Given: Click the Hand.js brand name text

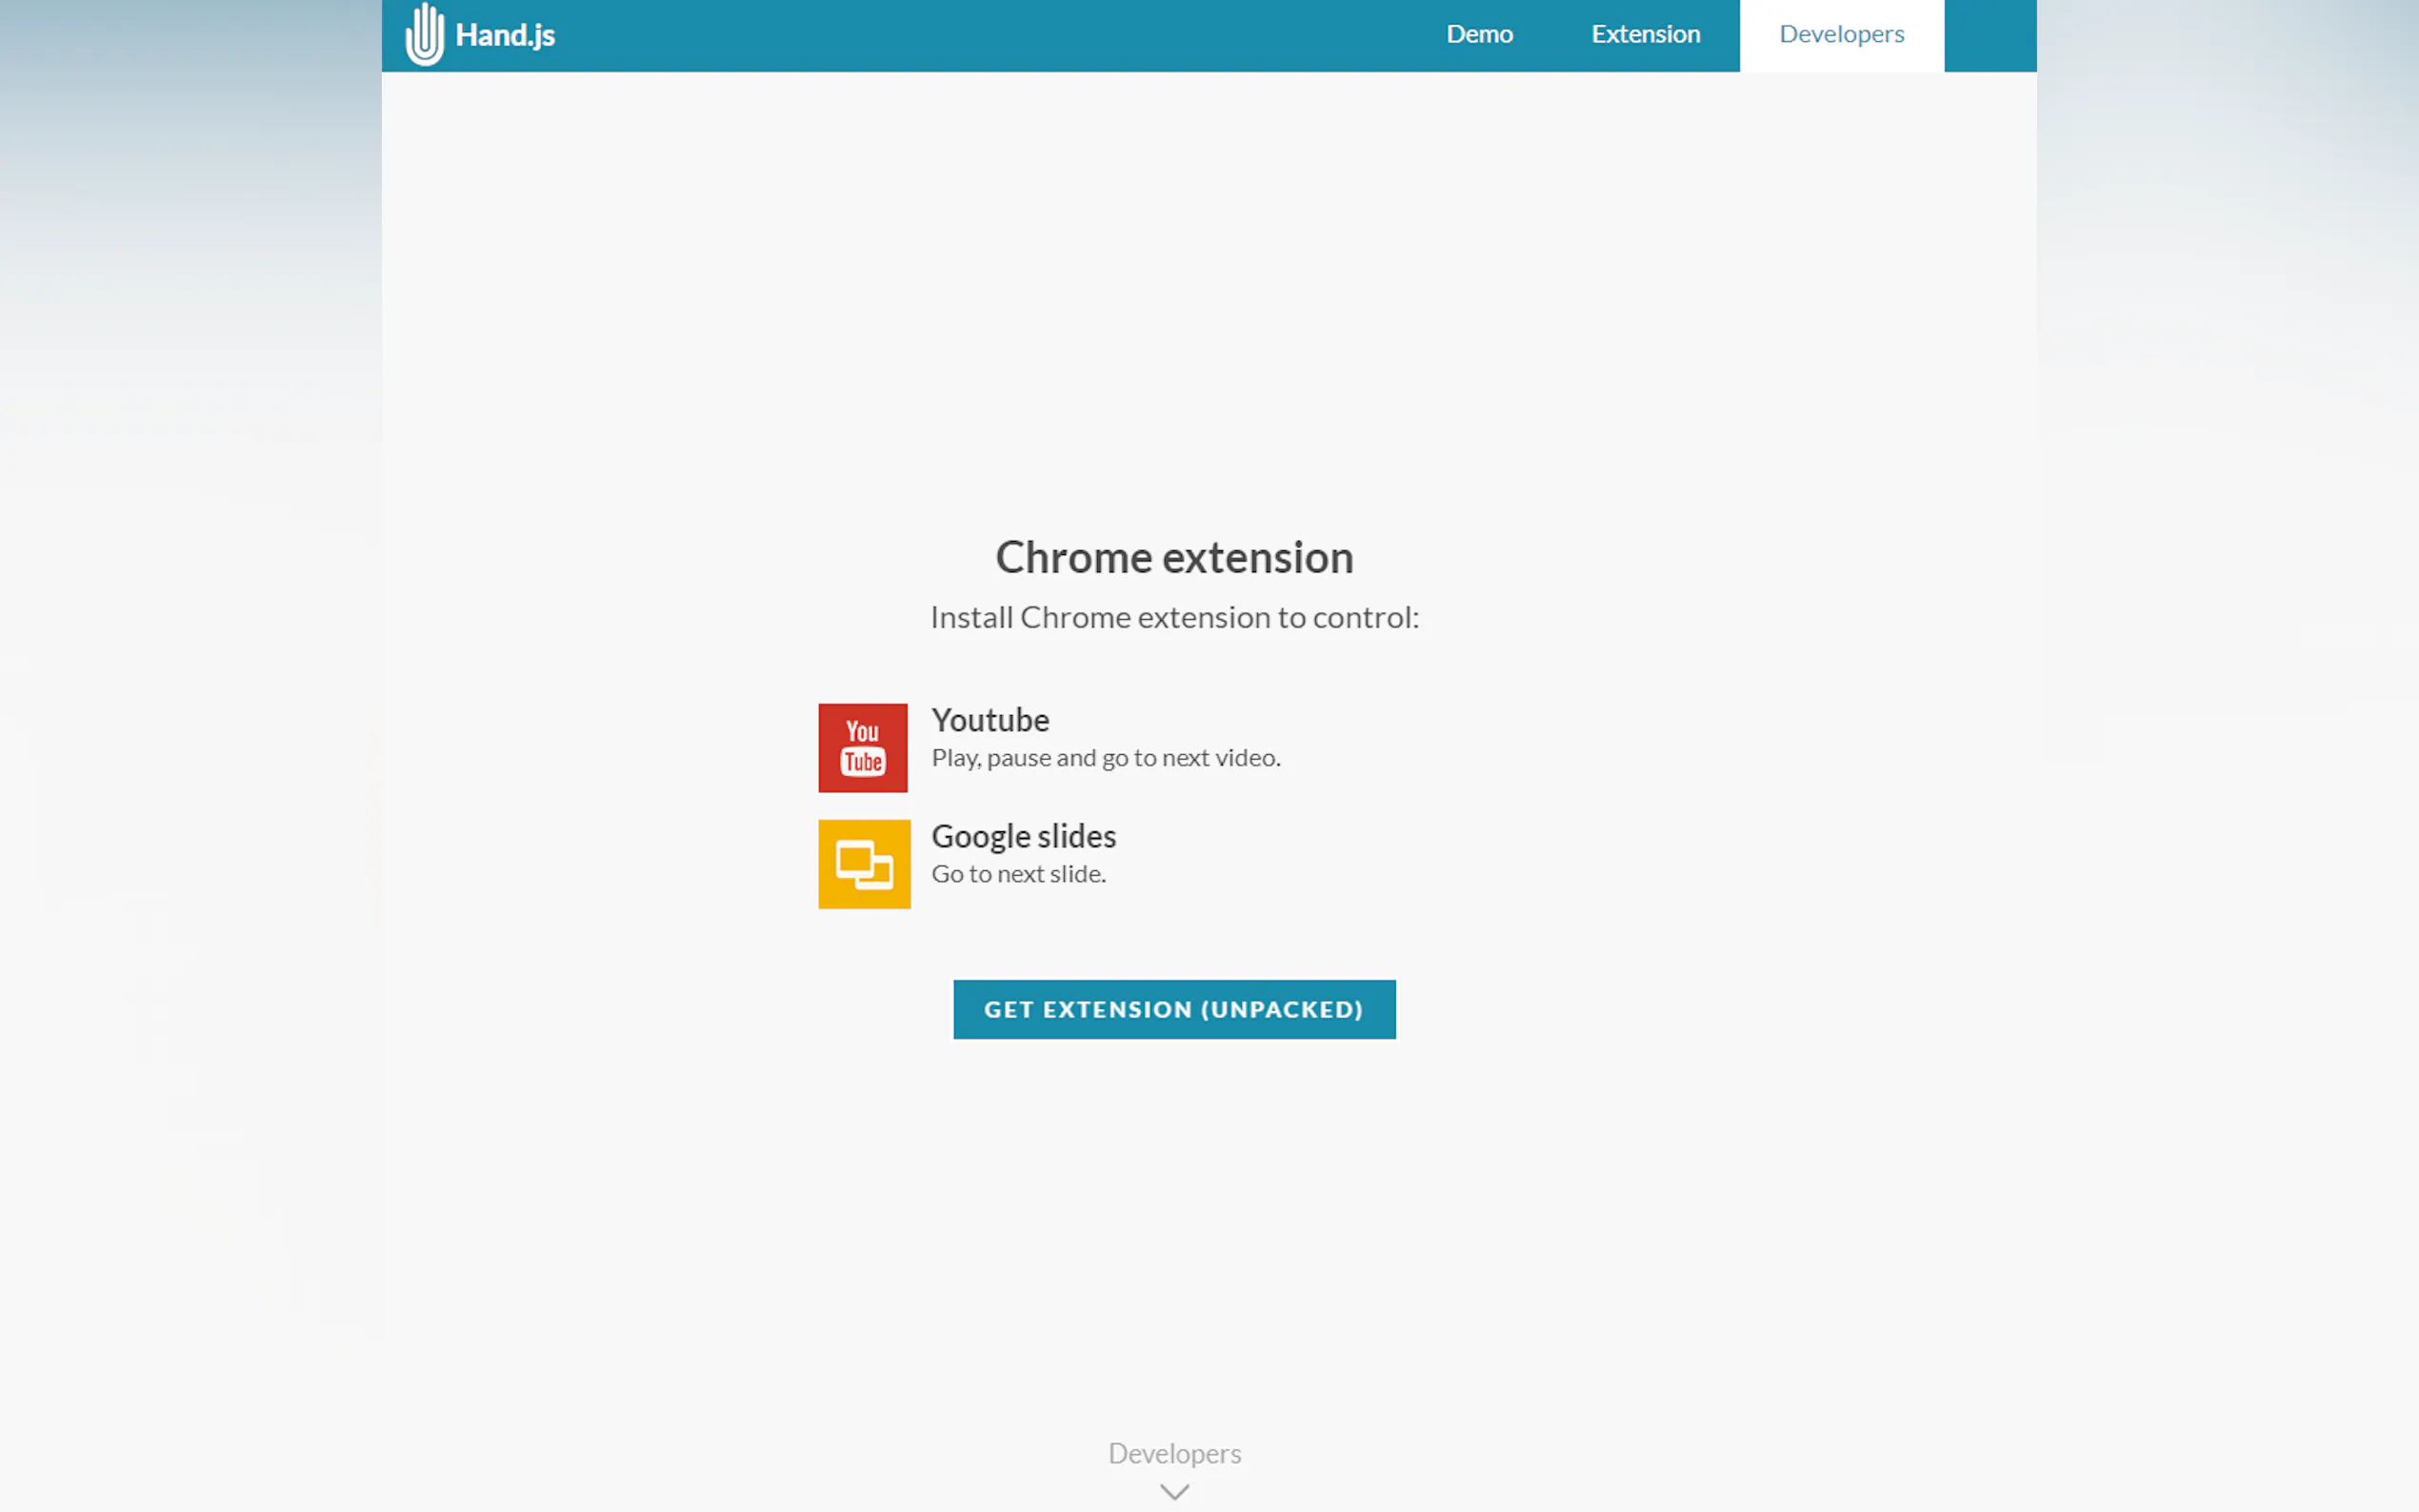Looking at the screenshot, I should 505,35.
